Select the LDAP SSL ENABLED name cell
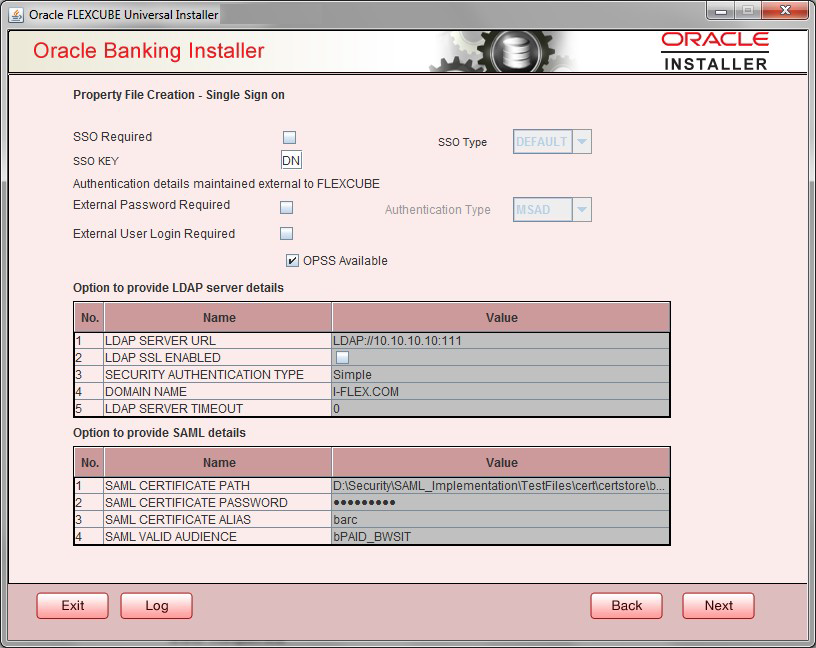 click(x=218, y=358)
